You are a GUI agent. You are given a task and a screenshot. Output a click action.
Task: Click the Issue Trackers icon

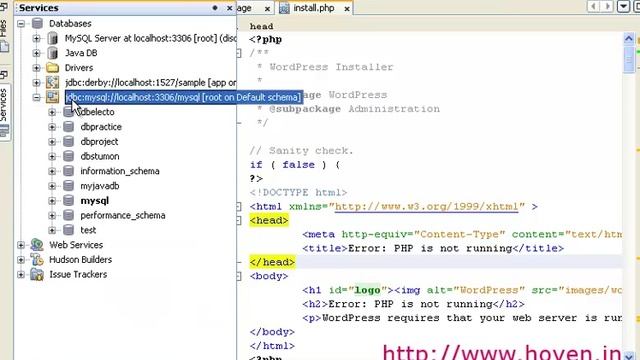point(37,274)
